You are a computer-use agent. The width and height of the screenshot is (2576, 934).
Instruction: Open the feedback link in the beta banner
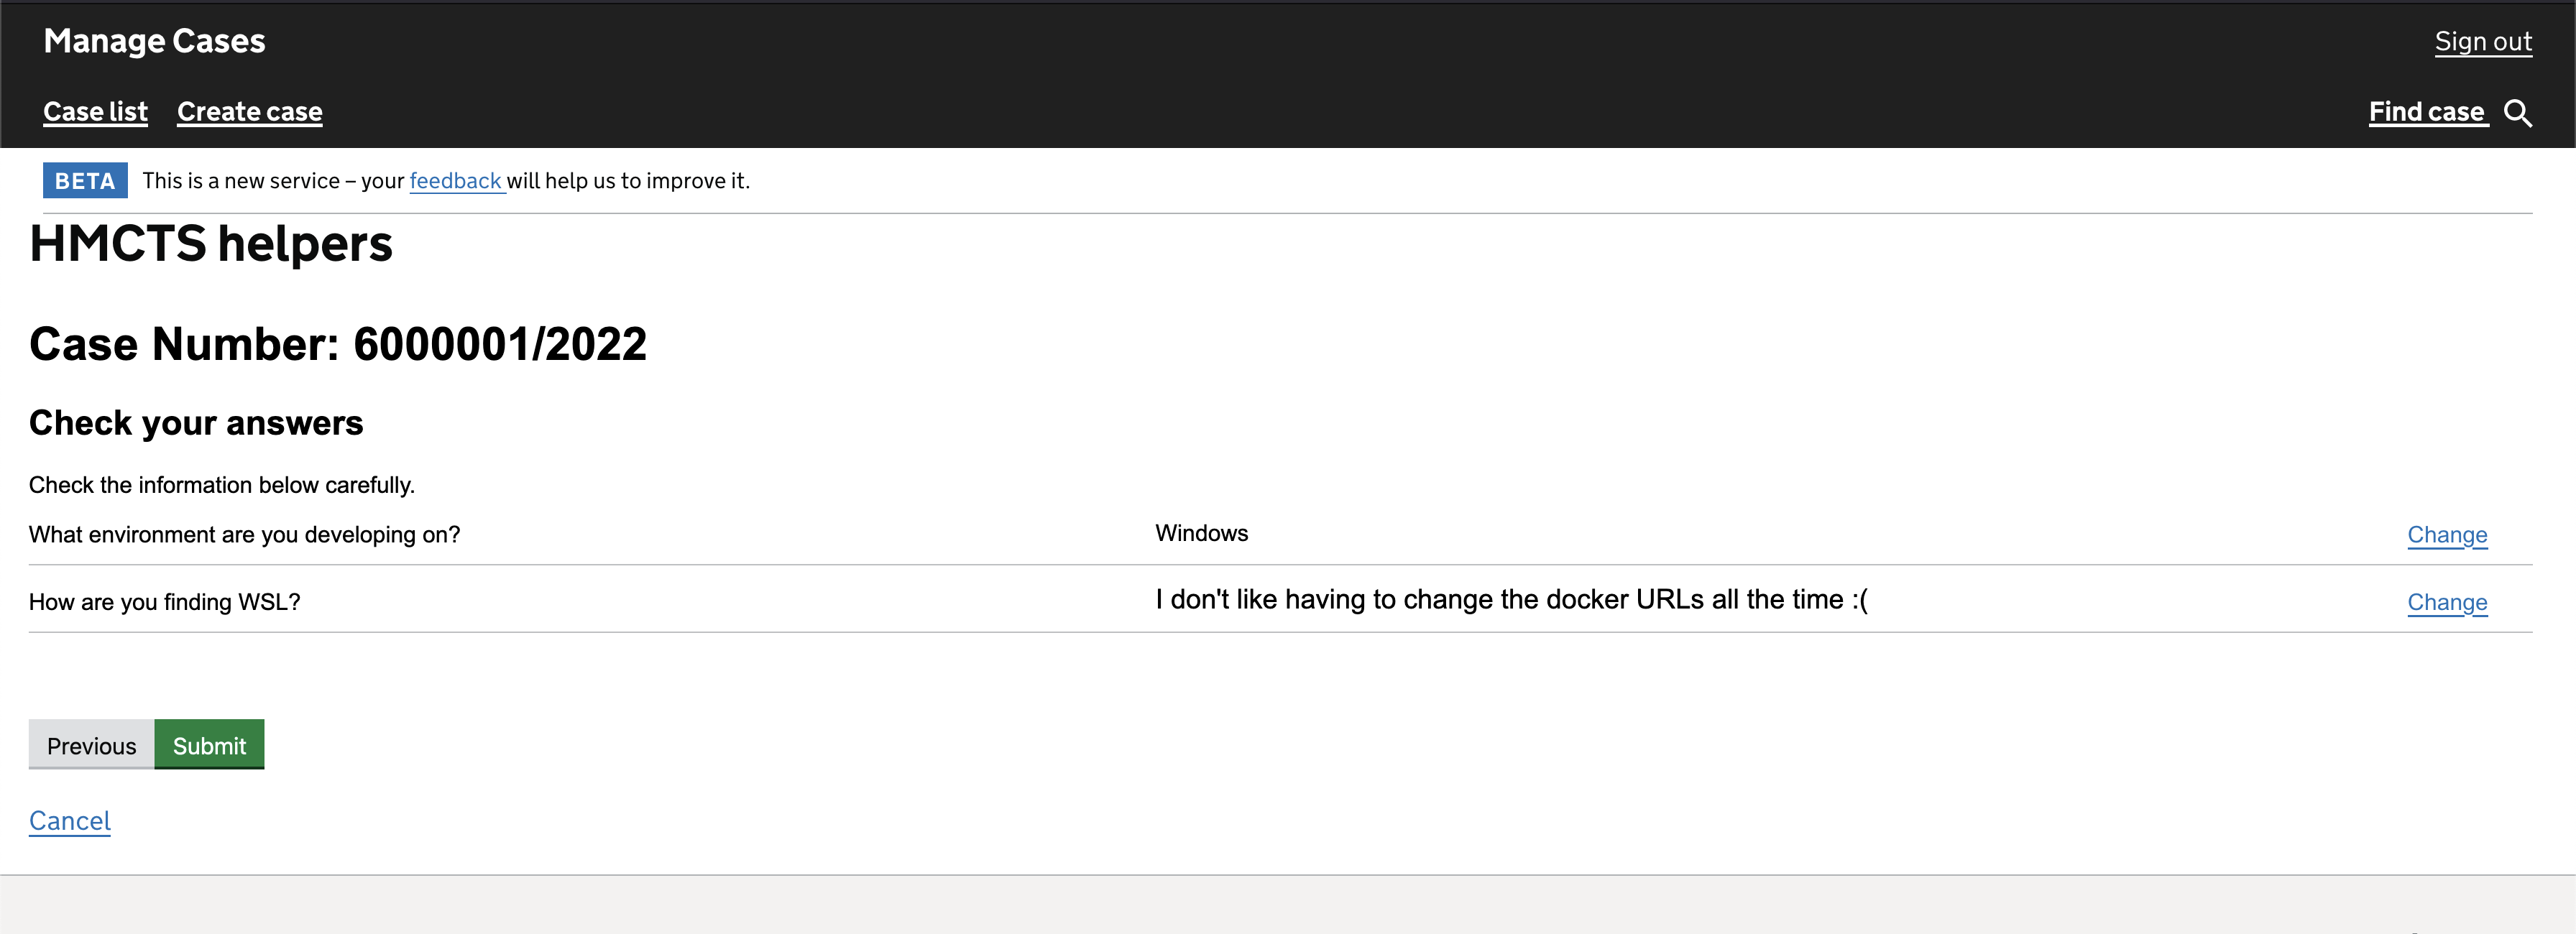(455, 181)
